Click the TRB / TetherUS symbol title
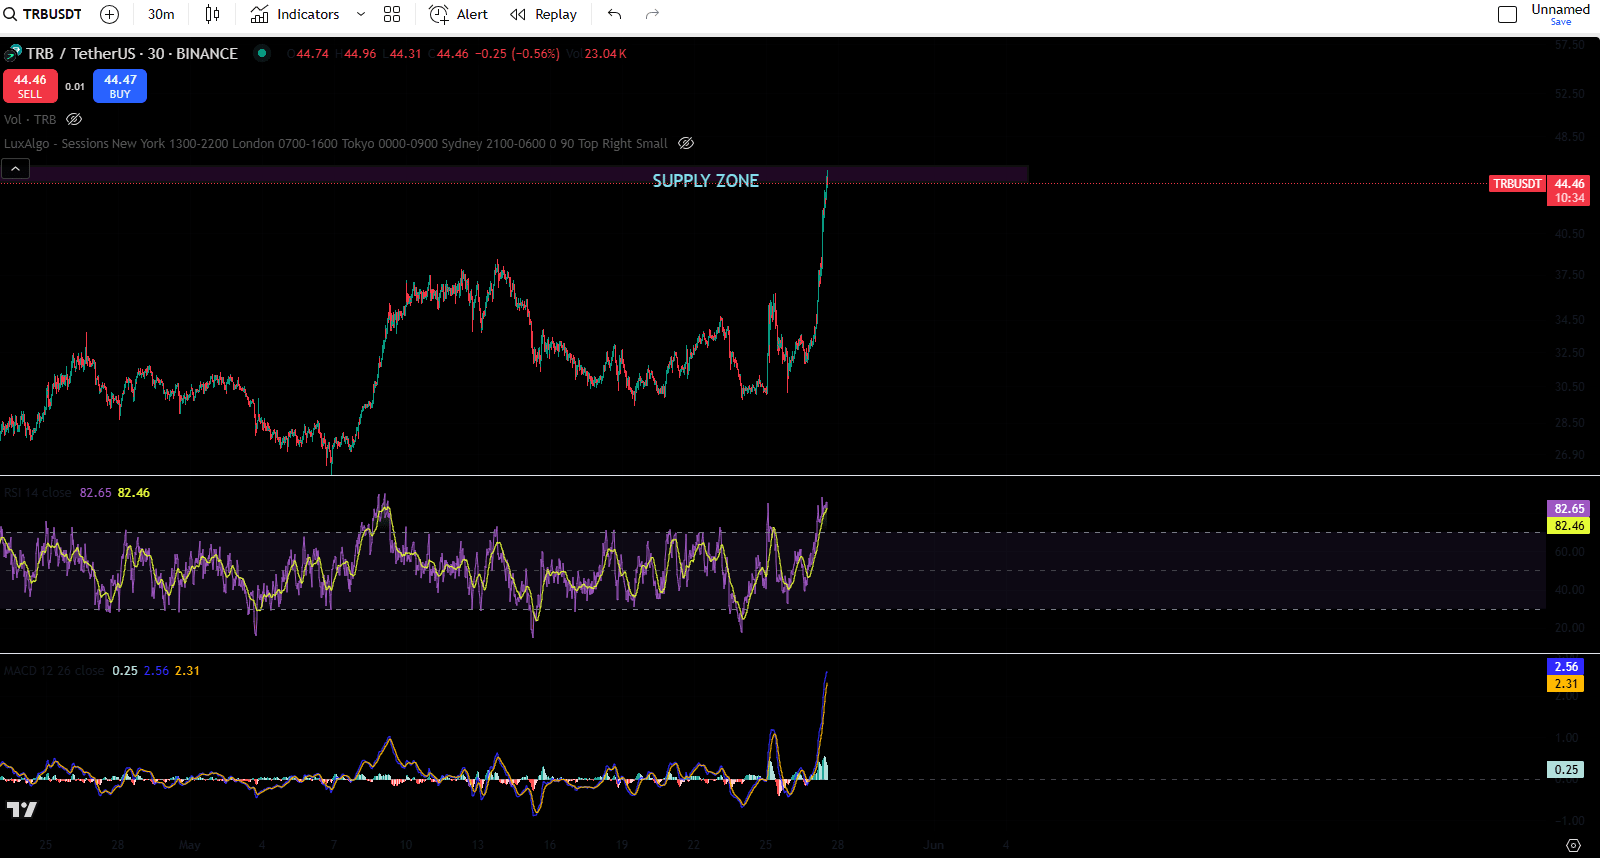 131,54
